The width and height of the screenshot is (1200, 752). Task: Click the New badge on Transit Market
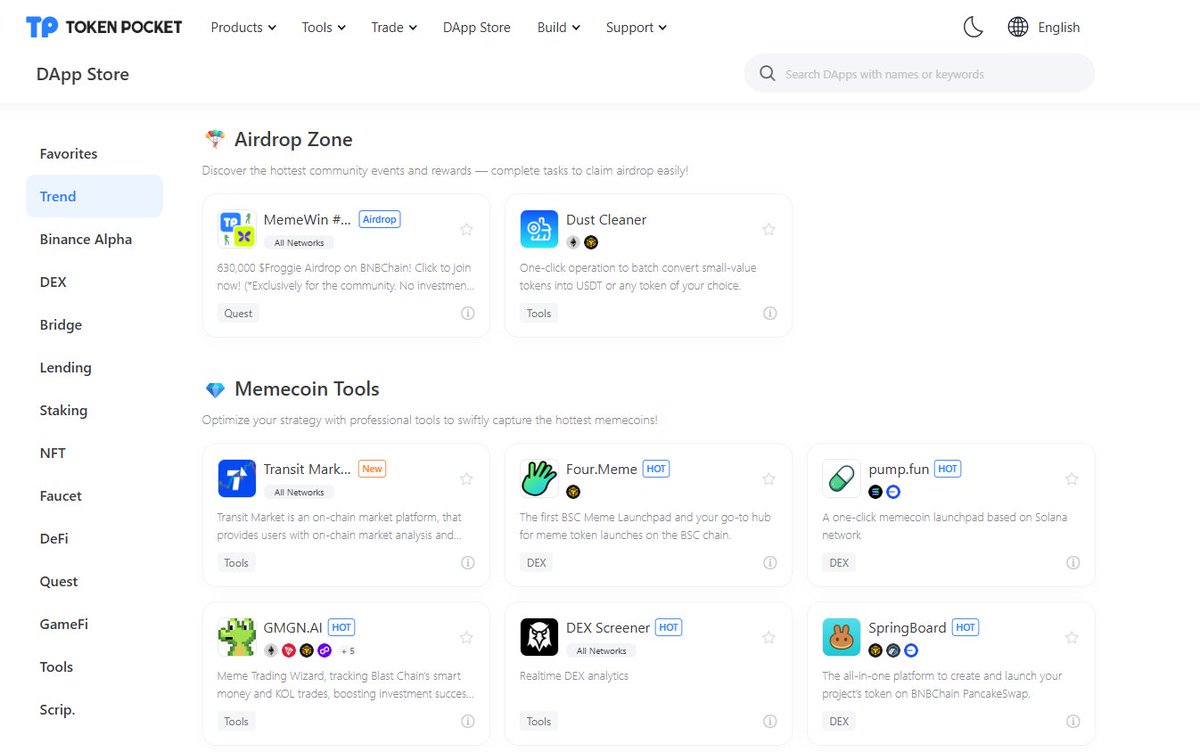click(x=372, y=468)
